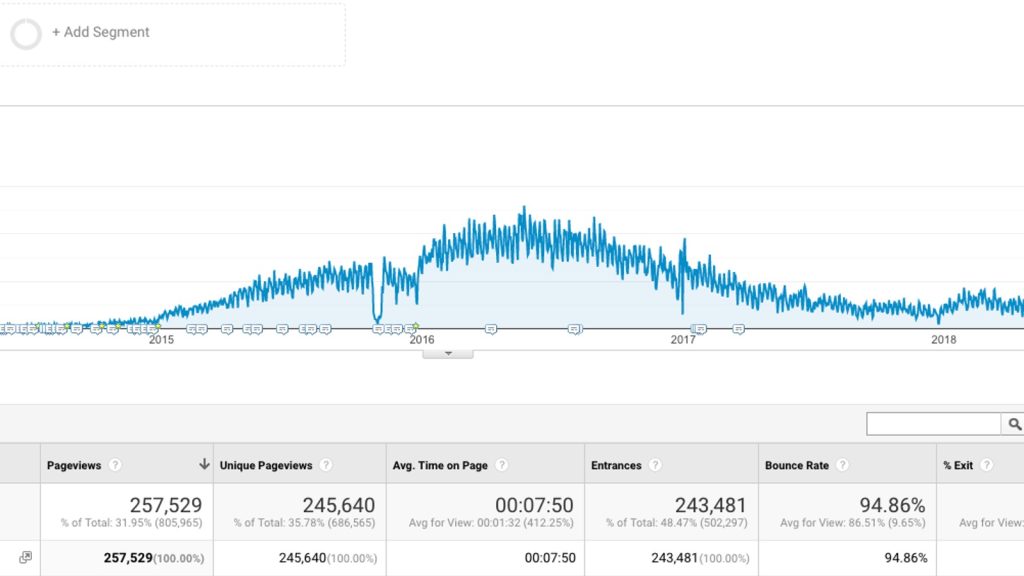This screenshot has height=576, width=1024.
Task: Open page in new window icon in first row
Action: 25,558
